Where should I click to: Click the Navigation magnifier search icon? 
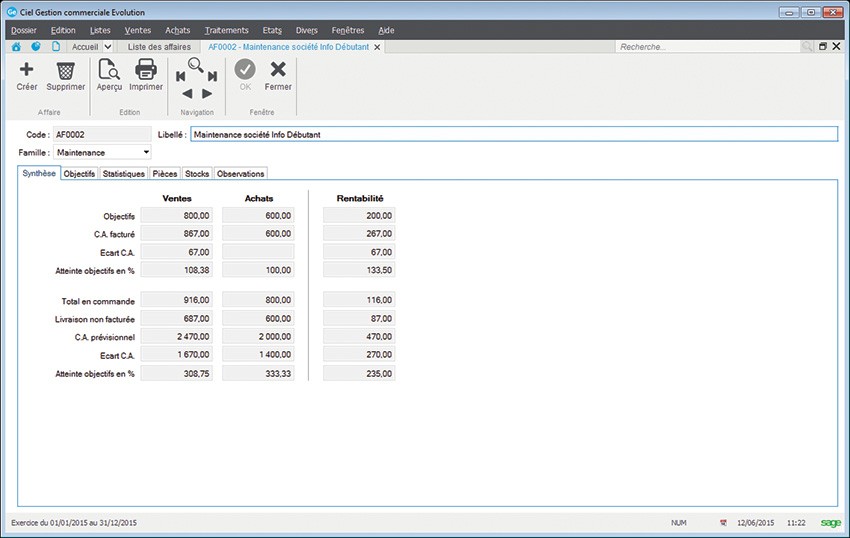(x=196, y=66)
